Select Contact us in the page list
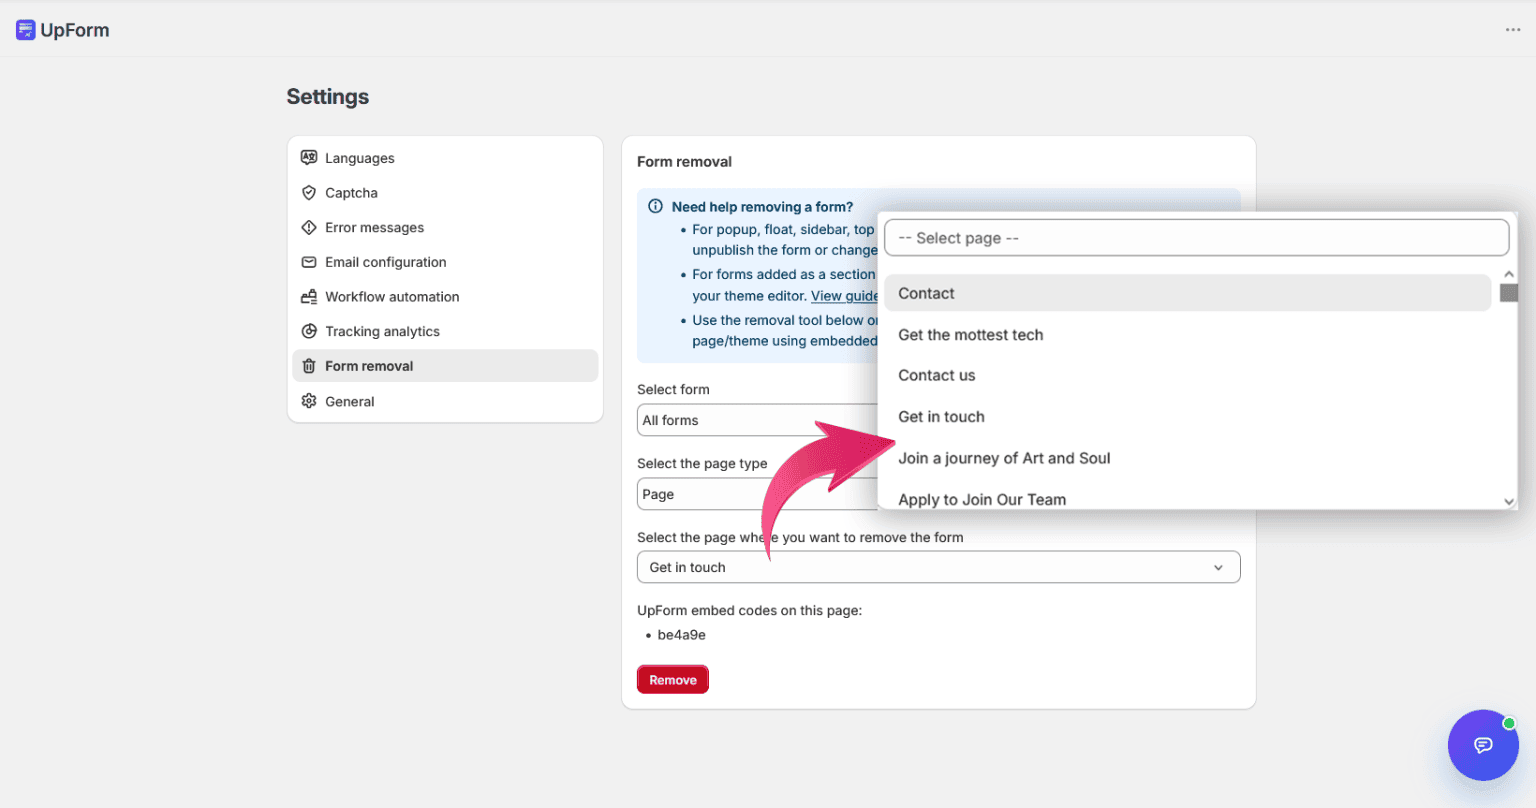This screenshot has height=808, width=1536. [x=1187, y=376]
